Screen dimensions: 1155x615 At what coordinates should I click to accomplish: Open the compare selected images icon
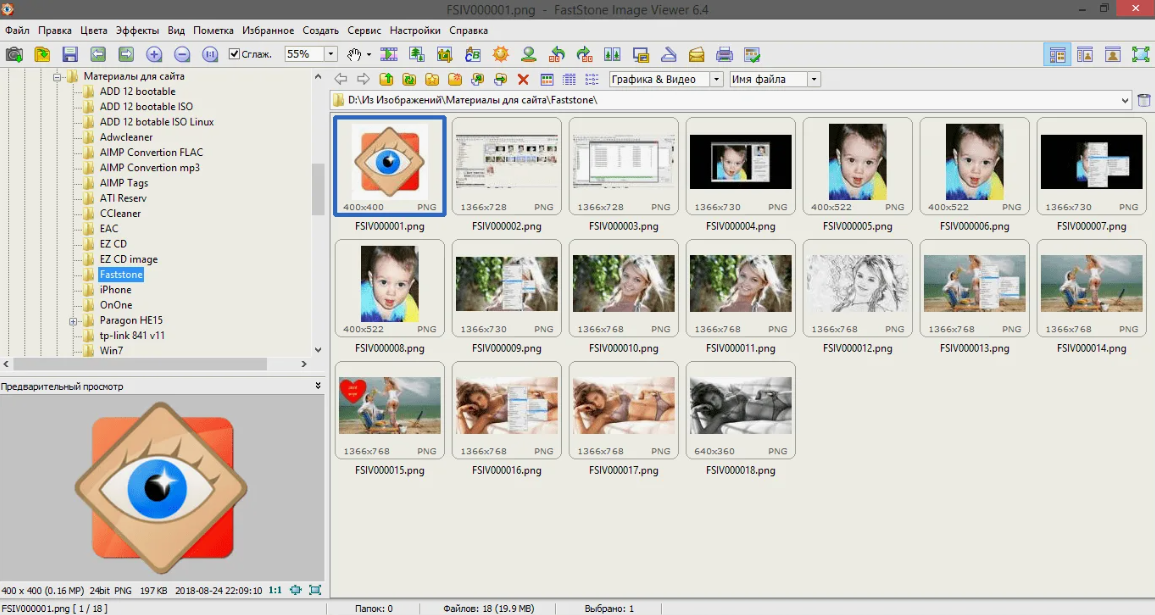click(612, 55)
